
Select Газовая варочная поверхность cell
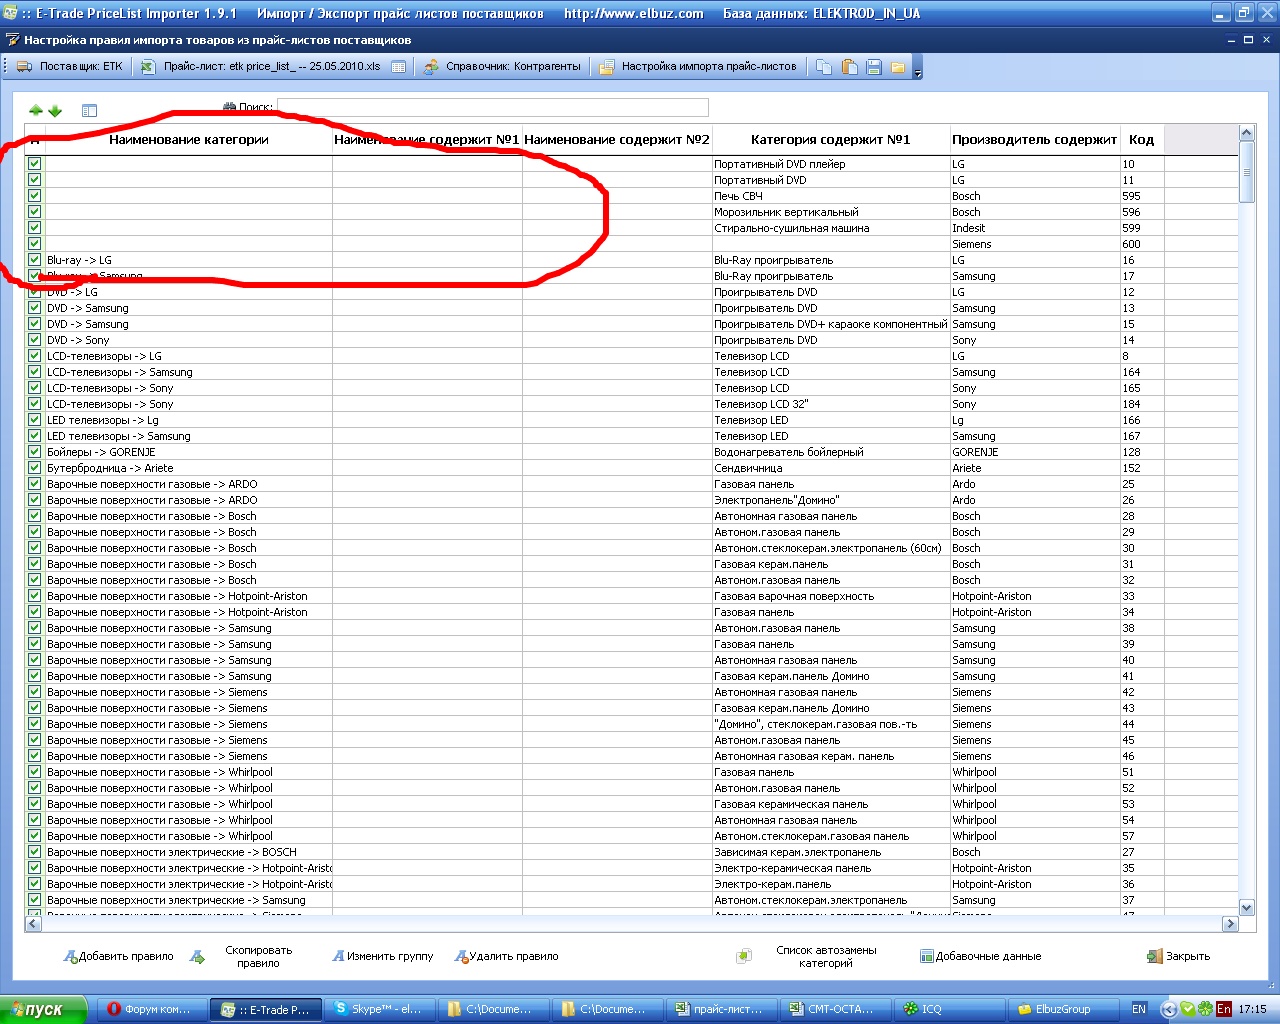pyautogui.click(x=831, y=596)
